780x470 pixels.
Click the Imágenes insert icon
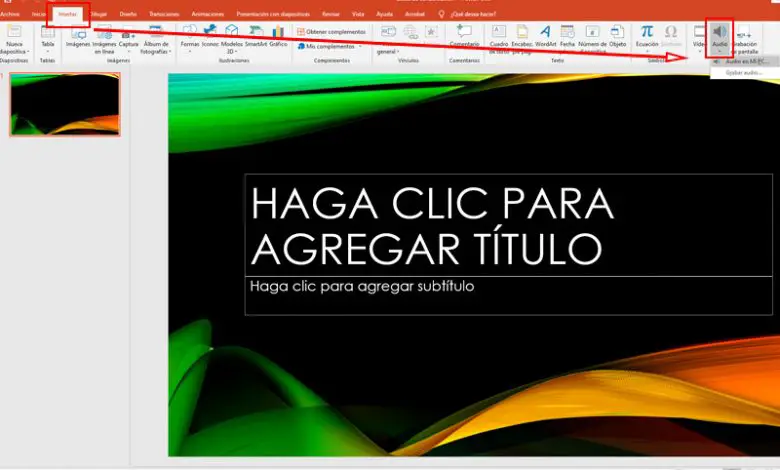coord(78,37)
